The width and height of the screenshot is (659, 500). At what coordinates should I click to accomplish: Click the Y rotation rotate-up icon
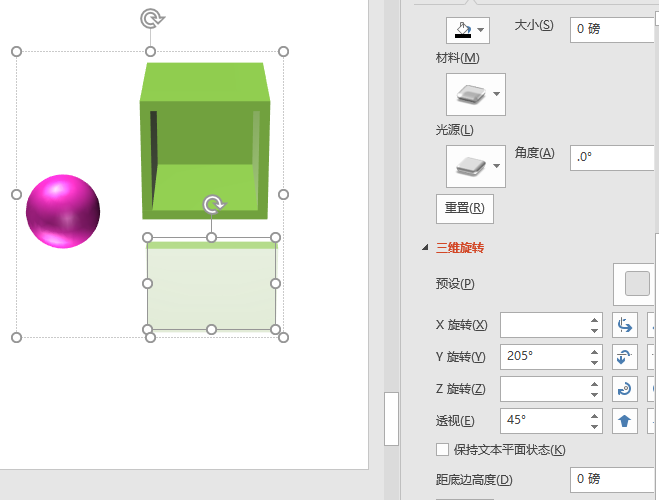click(625, 357)
